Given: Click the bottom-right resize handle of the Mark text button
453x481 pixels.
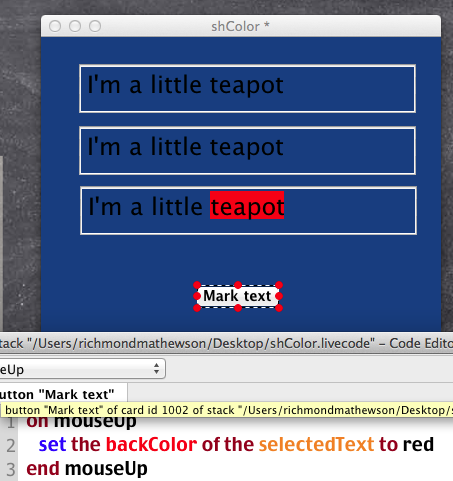Looking at the screenshot, I should tap(279, 308).
